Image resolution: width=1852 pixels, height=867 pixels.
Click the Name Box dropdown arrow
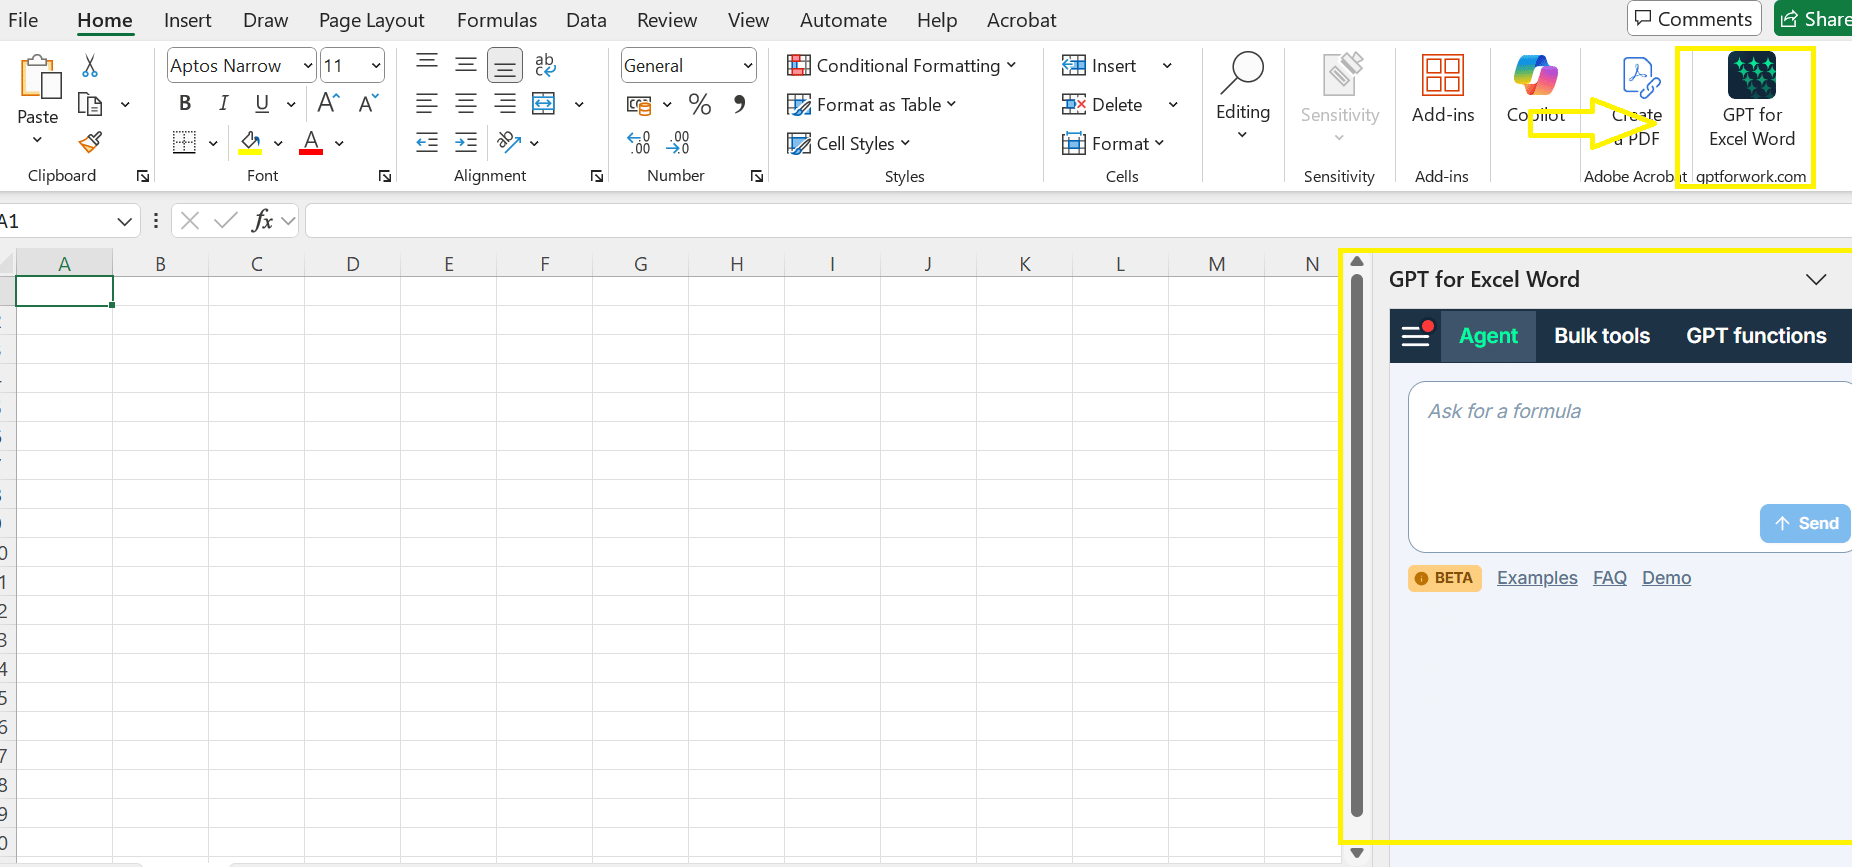pyautogui.click(x=124, y=221)
